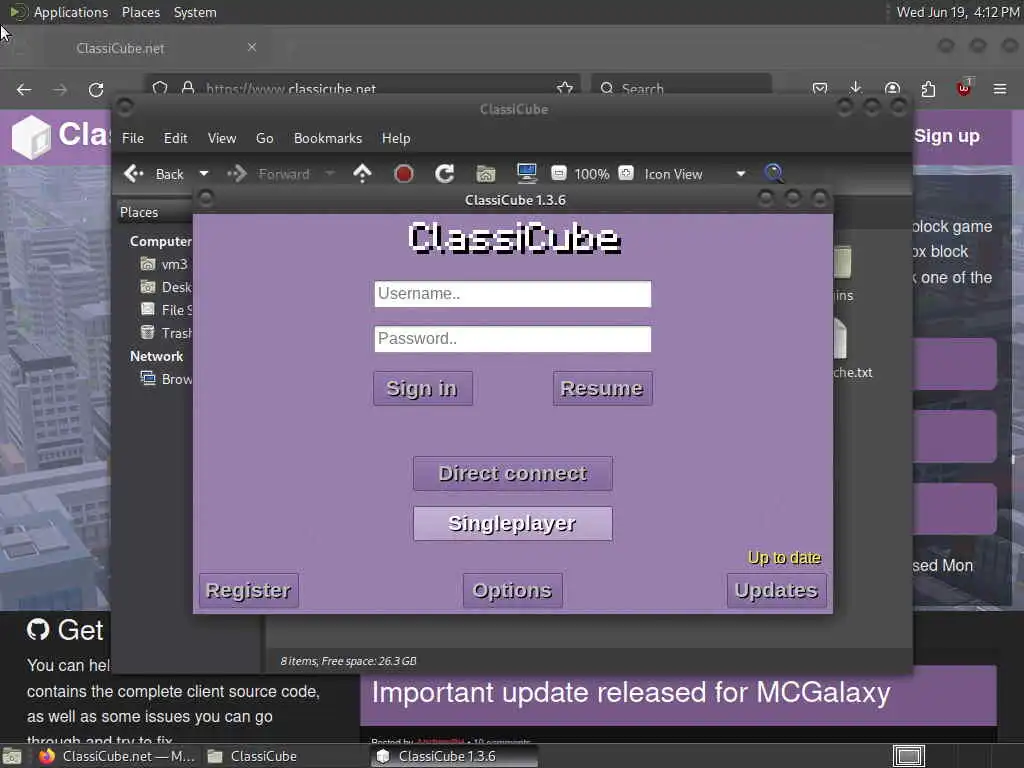Click the Firefox back arrow
The width and height of the screenshot is (1024, 768).
pos(24,89)
